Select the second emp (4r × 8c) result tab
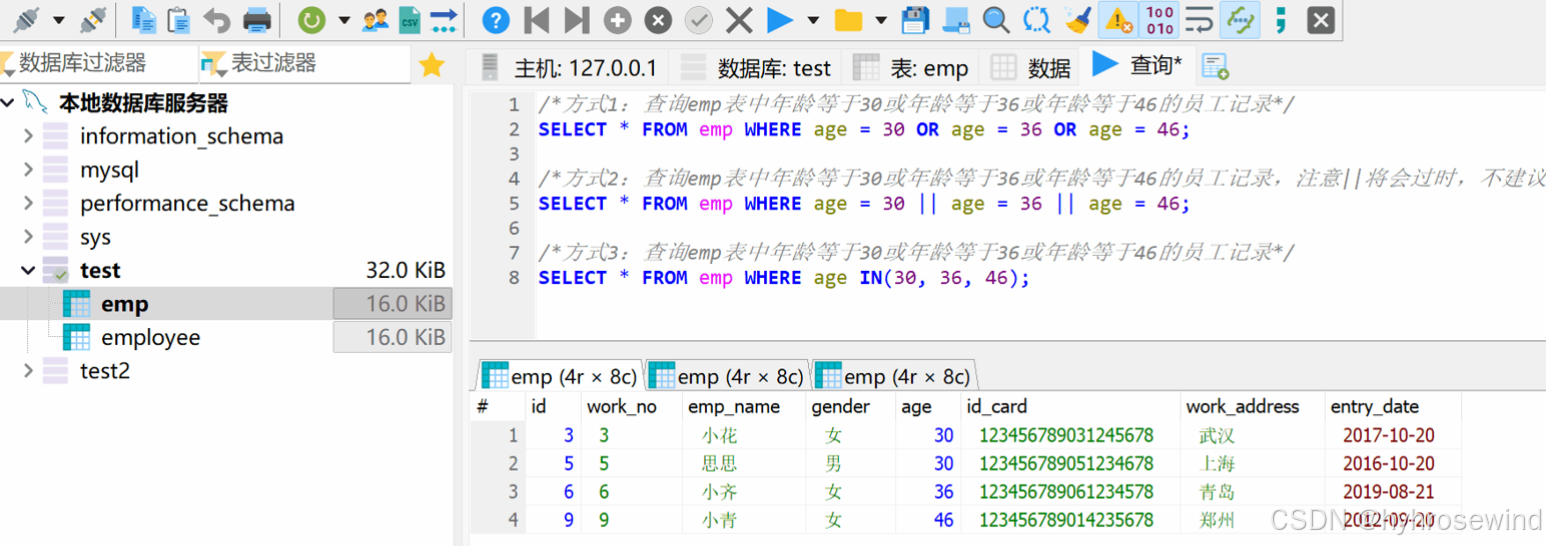Image resolution: width=1546 pixels, height=546 pixels. 725,376
